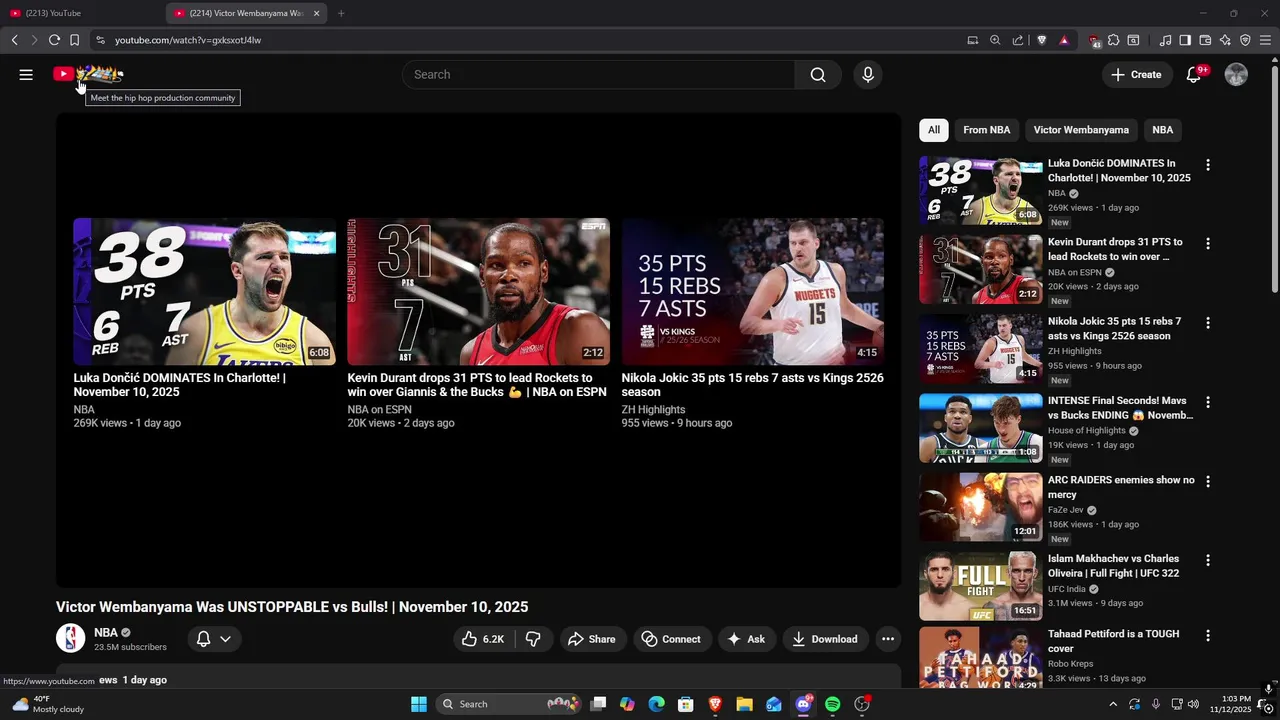Click the Ask button
Image resolution: width=1280 pixels, height=720 pixels.
[x=746, y=639]
